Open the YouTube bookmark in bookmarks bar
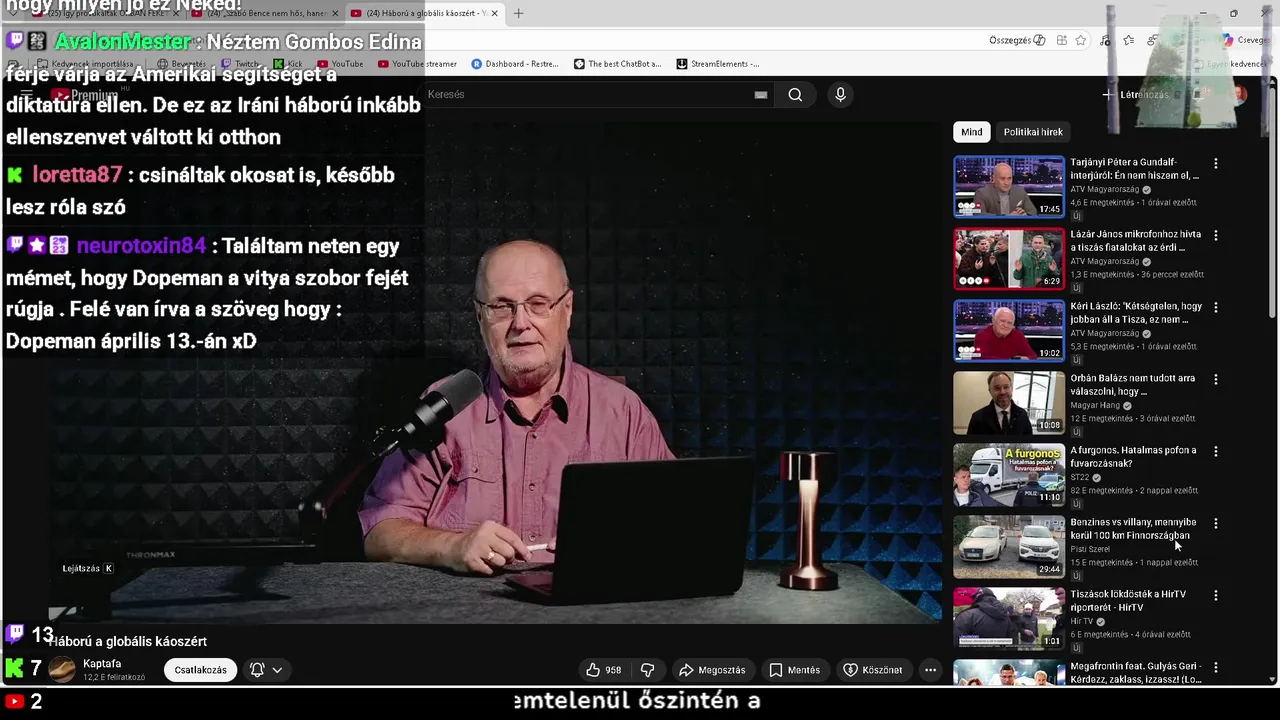The width and height of the screenshot is (1280, 720). 340,64
